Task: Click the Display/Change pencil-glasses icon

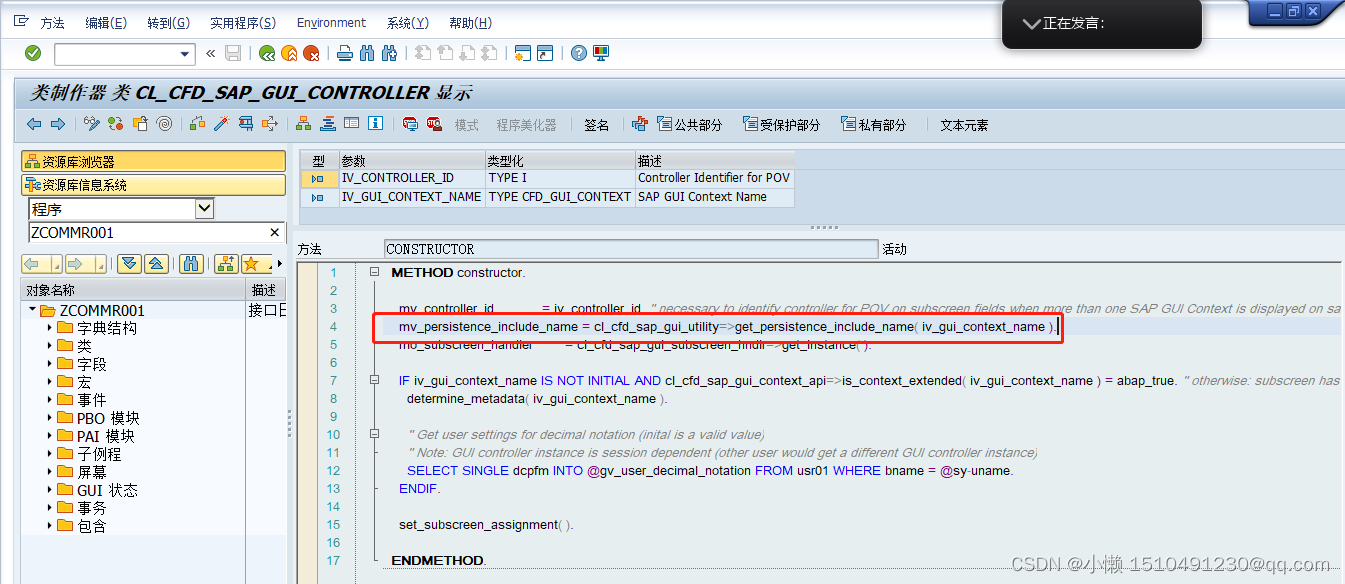Action: [92, 124]
